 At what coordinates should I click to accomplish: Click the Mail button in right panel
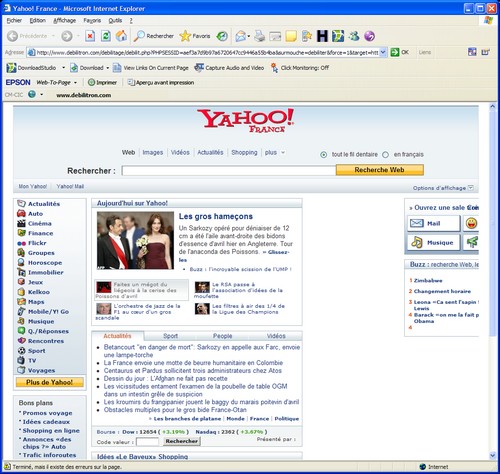click(434, 223)
